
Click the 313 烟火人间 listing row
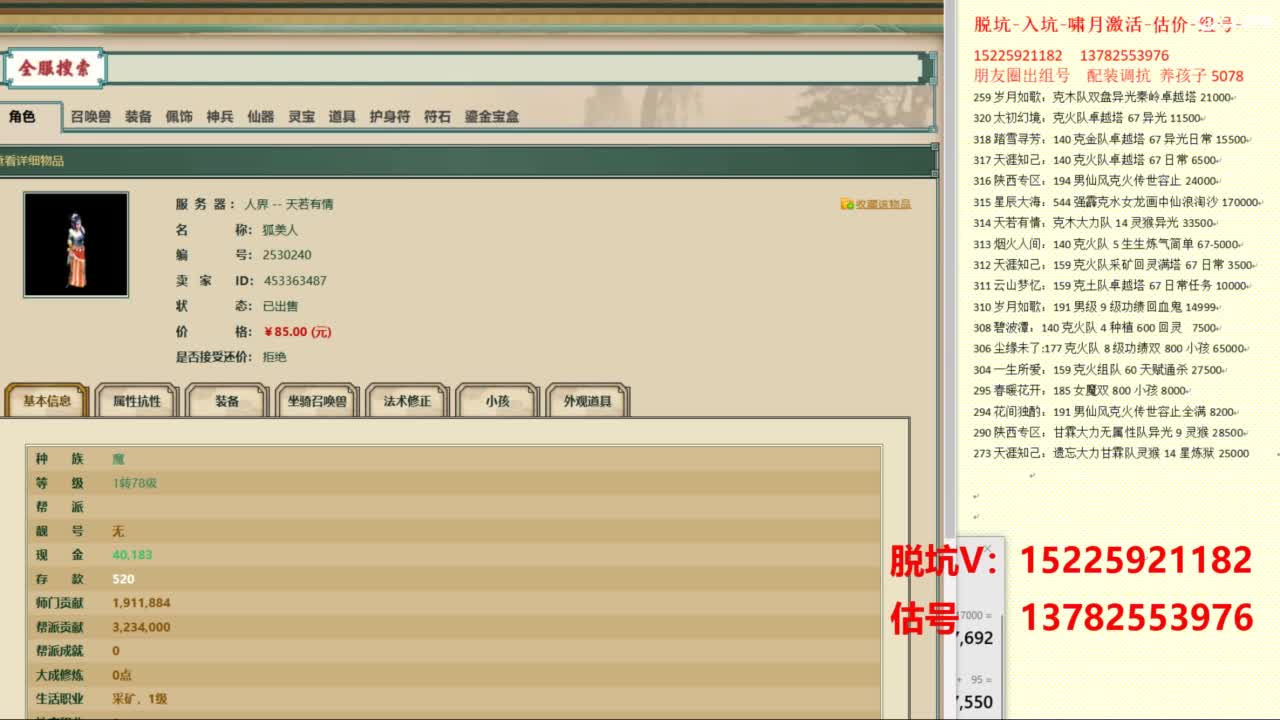coord(1108,244)
